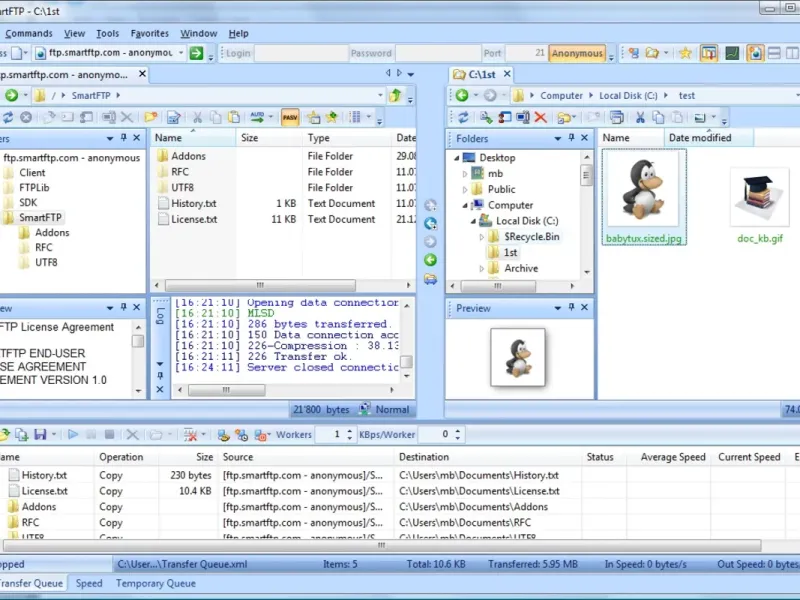Click the stop/abort icon in remote toolbar
The width and height of the screenshot is (800, 600).
pos(26,117)
